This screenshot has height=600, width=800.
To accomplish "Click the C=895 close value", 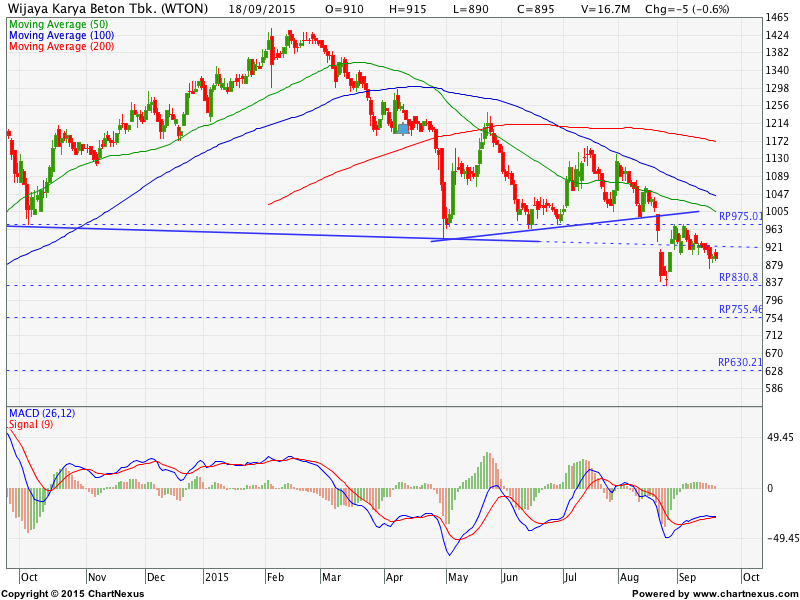I will click(535, 9).
